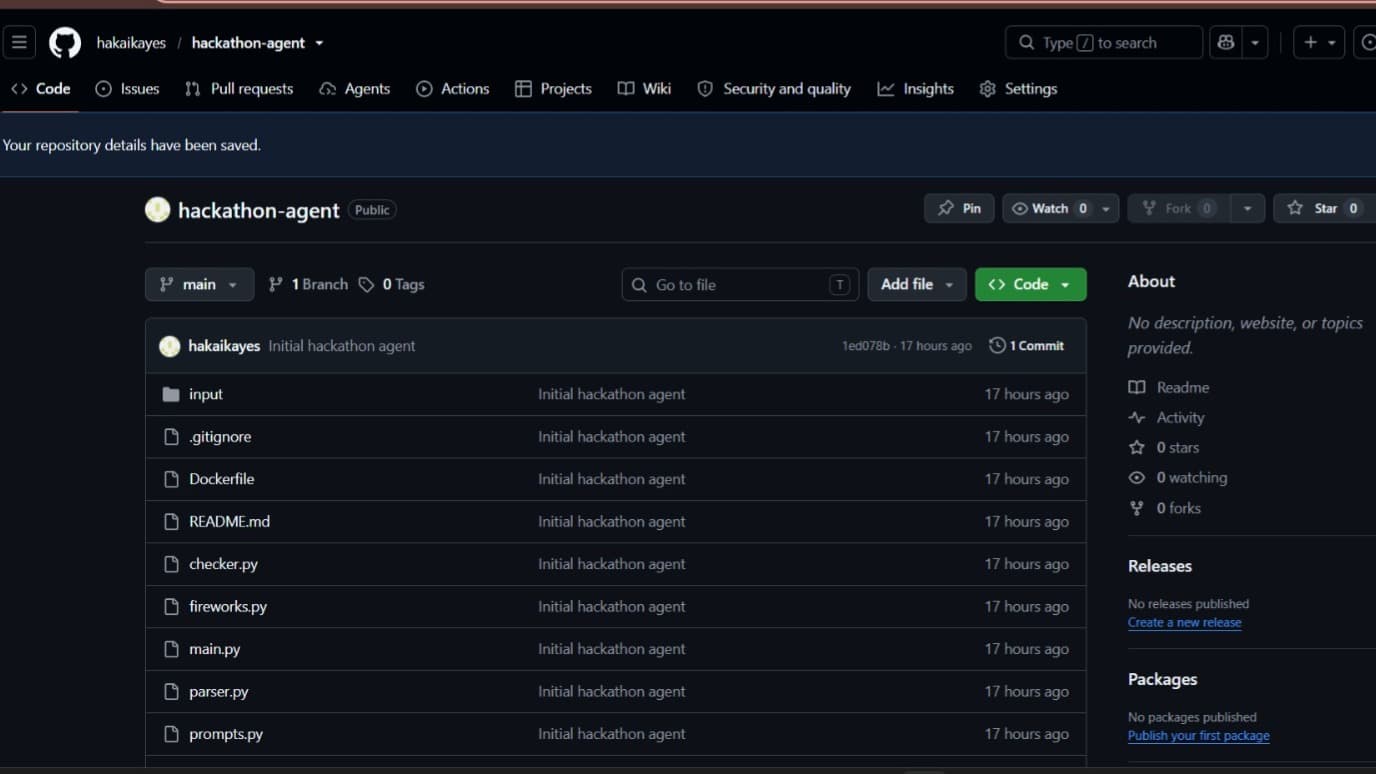Screen dimensions: 1376x774
Task: Open commit hash 1ed078b
Action: coord(865,346)
